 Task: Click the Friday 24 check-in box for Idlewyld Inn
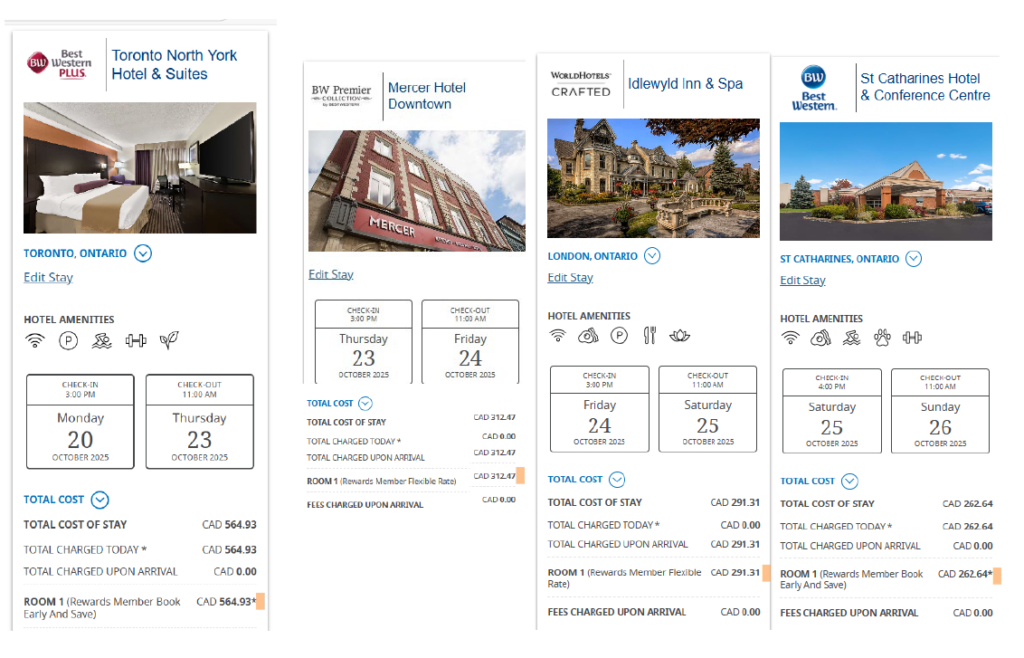pos(600,409)
